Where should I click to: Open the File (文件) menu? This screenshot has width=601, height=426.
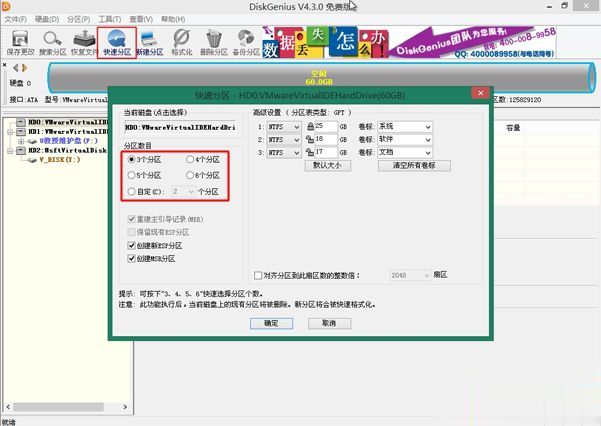[15, 19]
